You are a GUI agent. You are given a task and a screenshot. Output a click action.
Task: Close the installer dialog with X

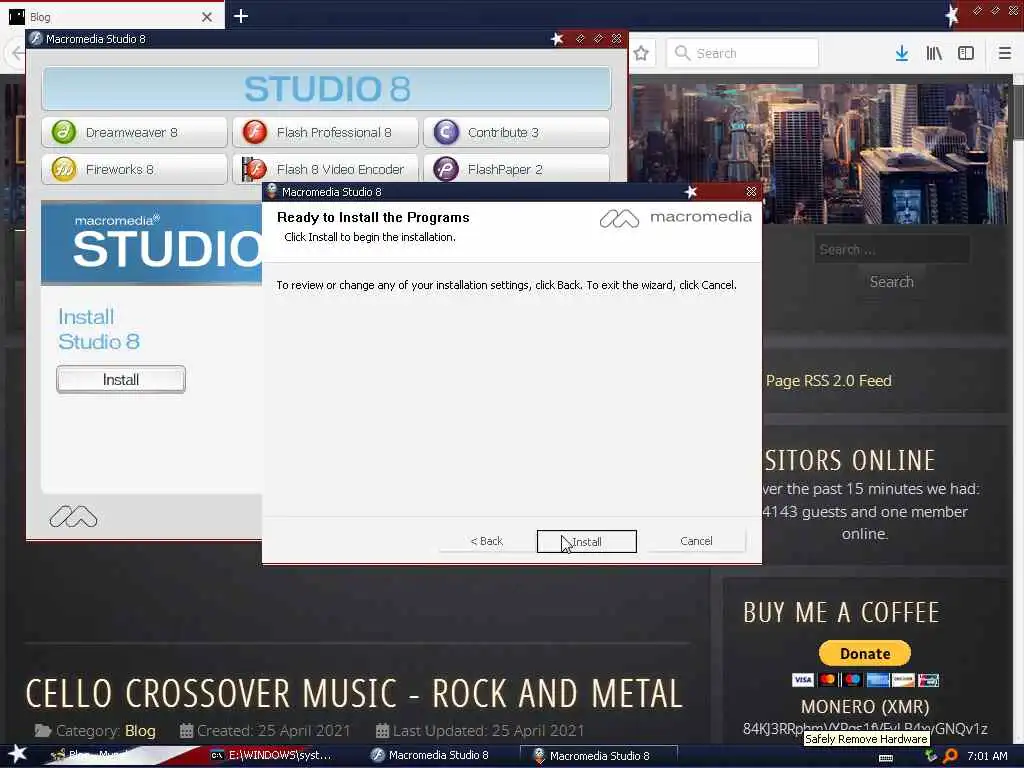coord(751,191)
